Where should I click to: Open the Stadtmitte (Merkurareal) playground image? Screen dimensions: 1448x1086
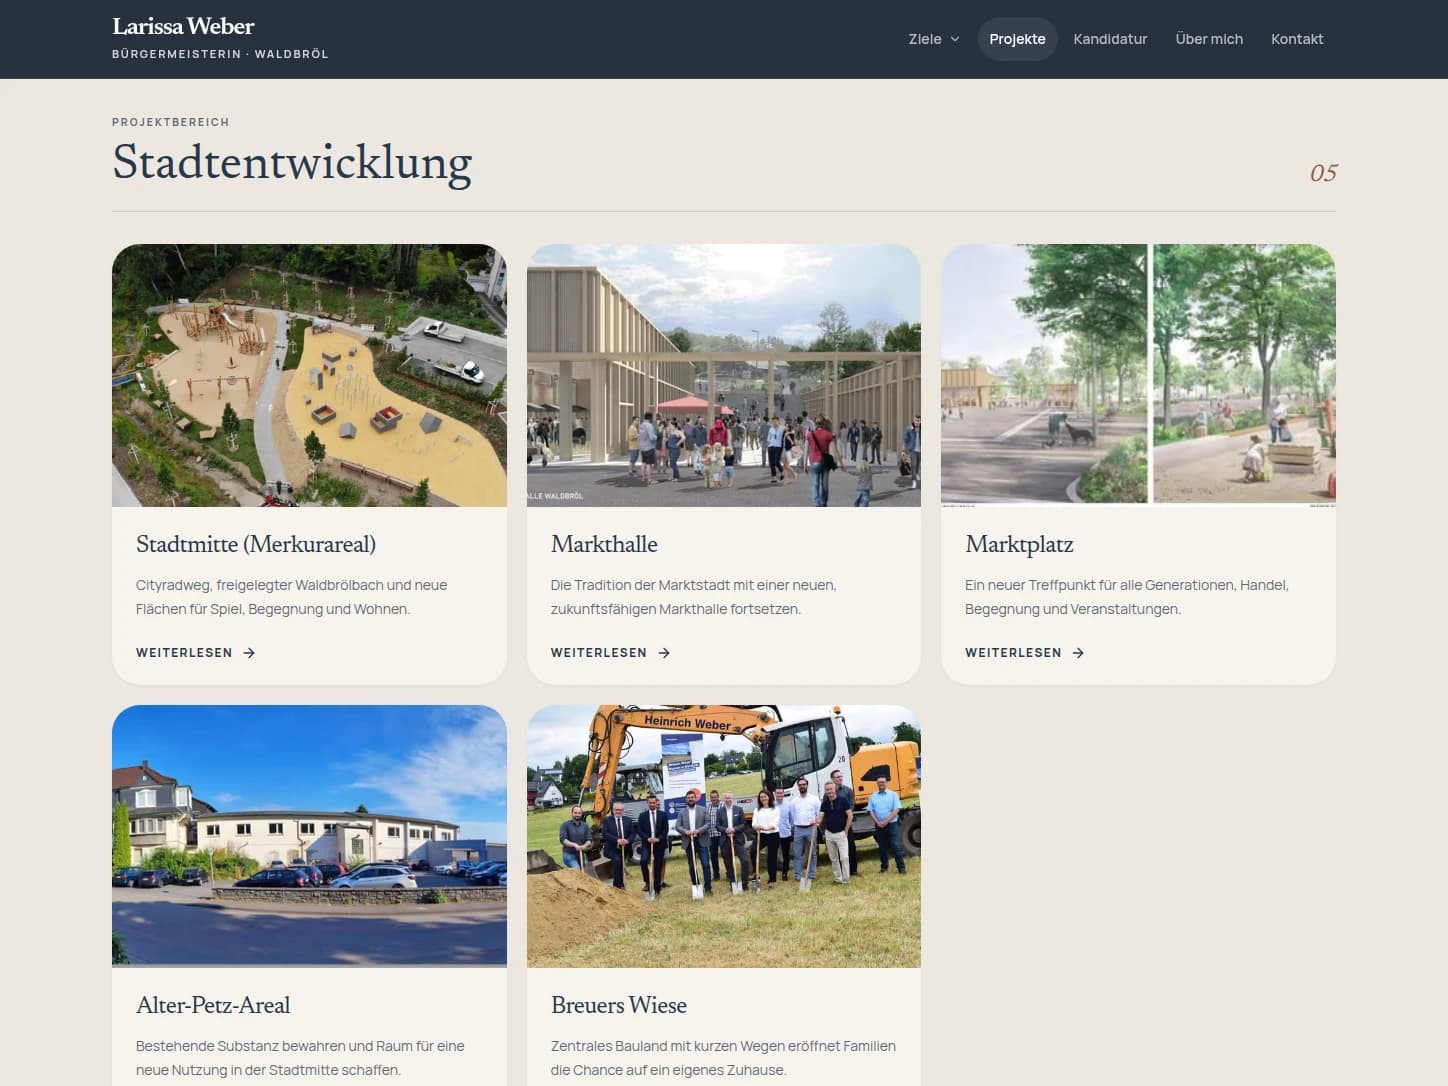point(309,375)
